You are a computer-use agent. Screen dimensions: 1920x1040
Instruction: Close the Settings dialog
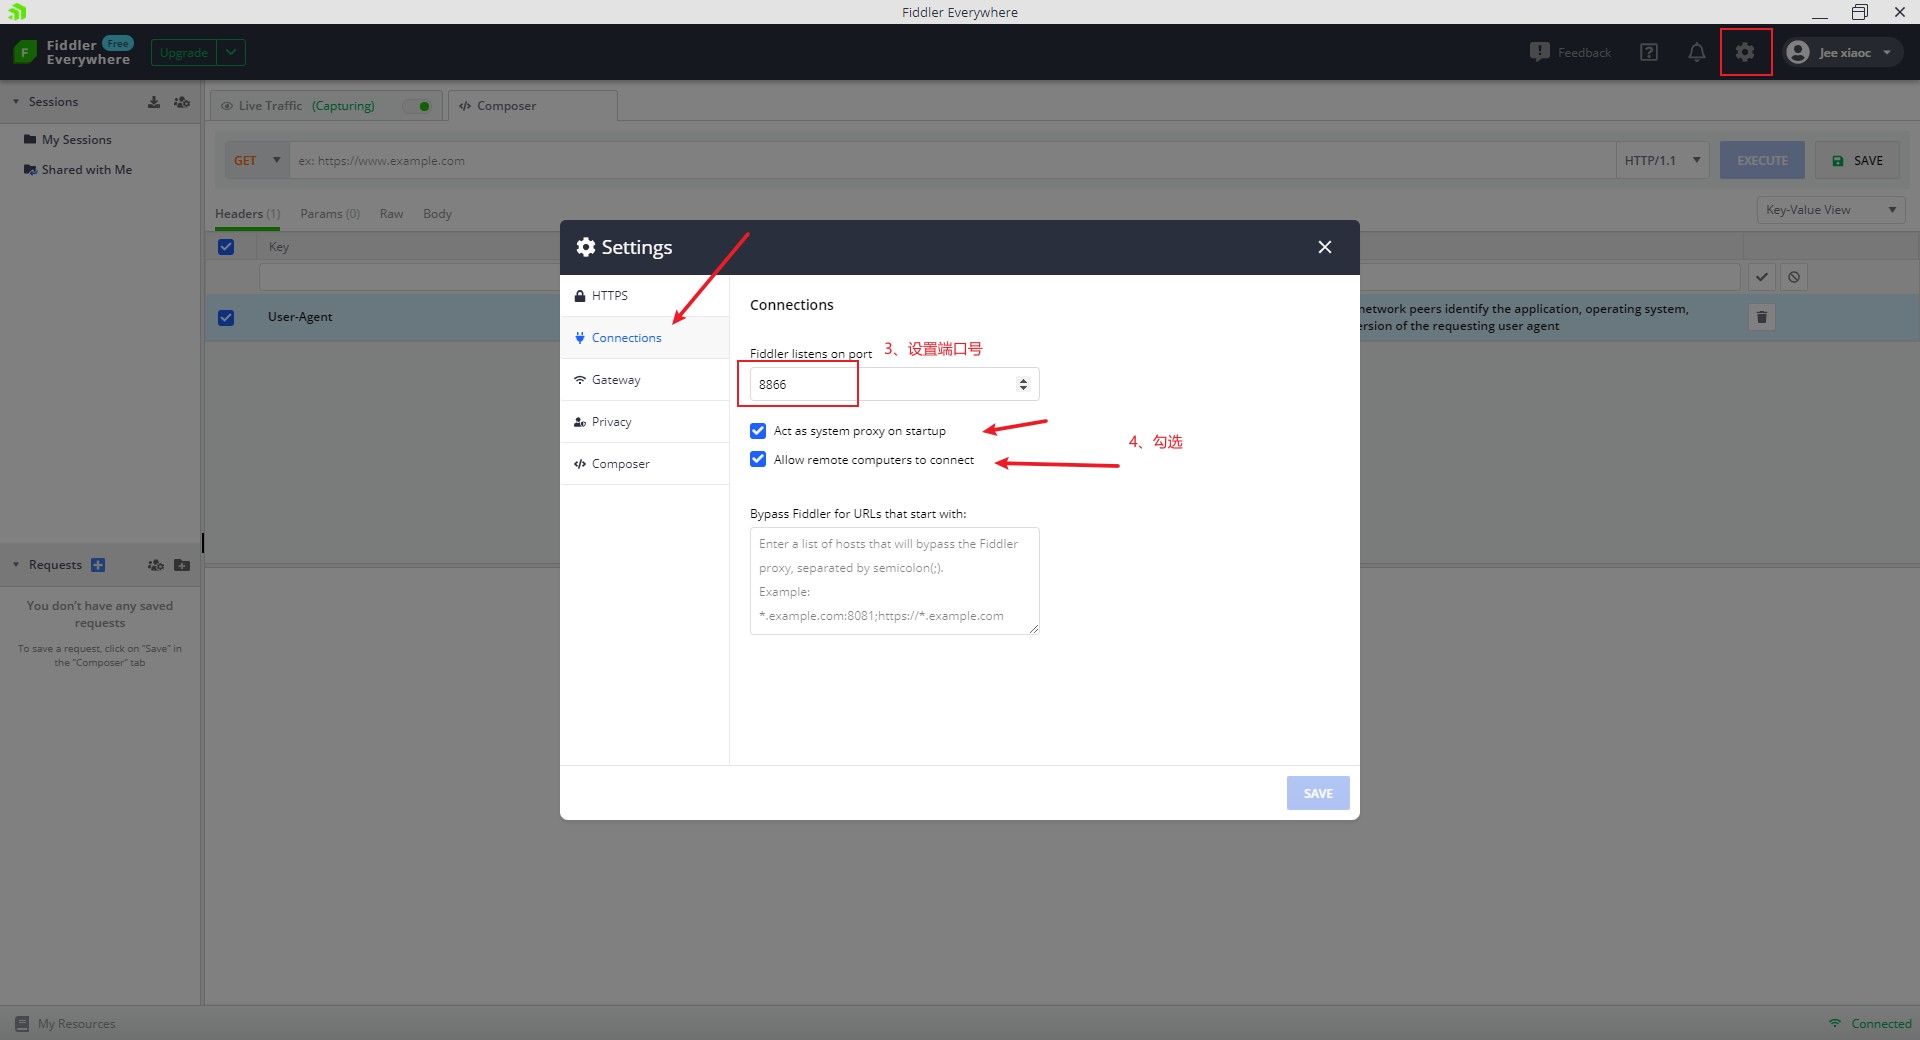click(x=1325, y=247)
